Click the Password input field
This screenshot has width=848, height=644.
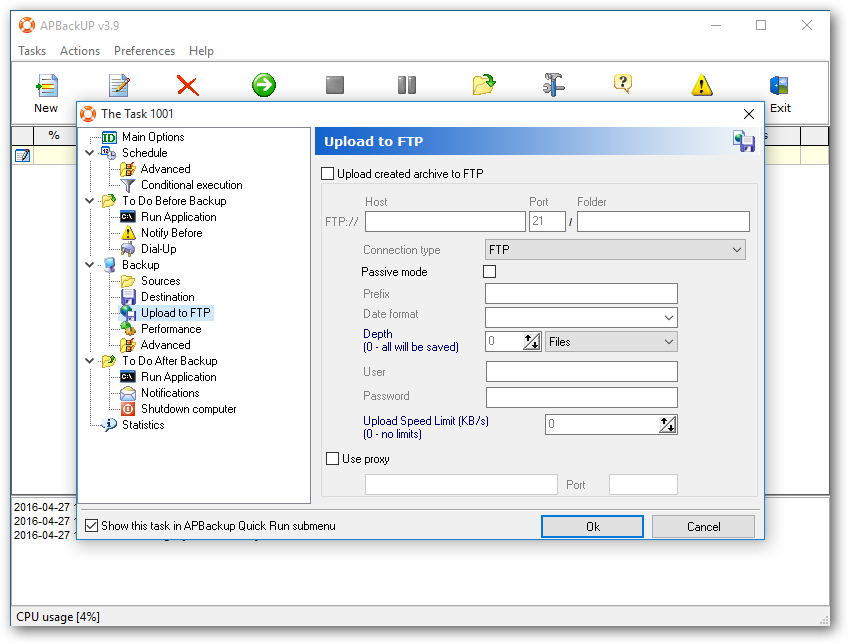tap(581, 397)
